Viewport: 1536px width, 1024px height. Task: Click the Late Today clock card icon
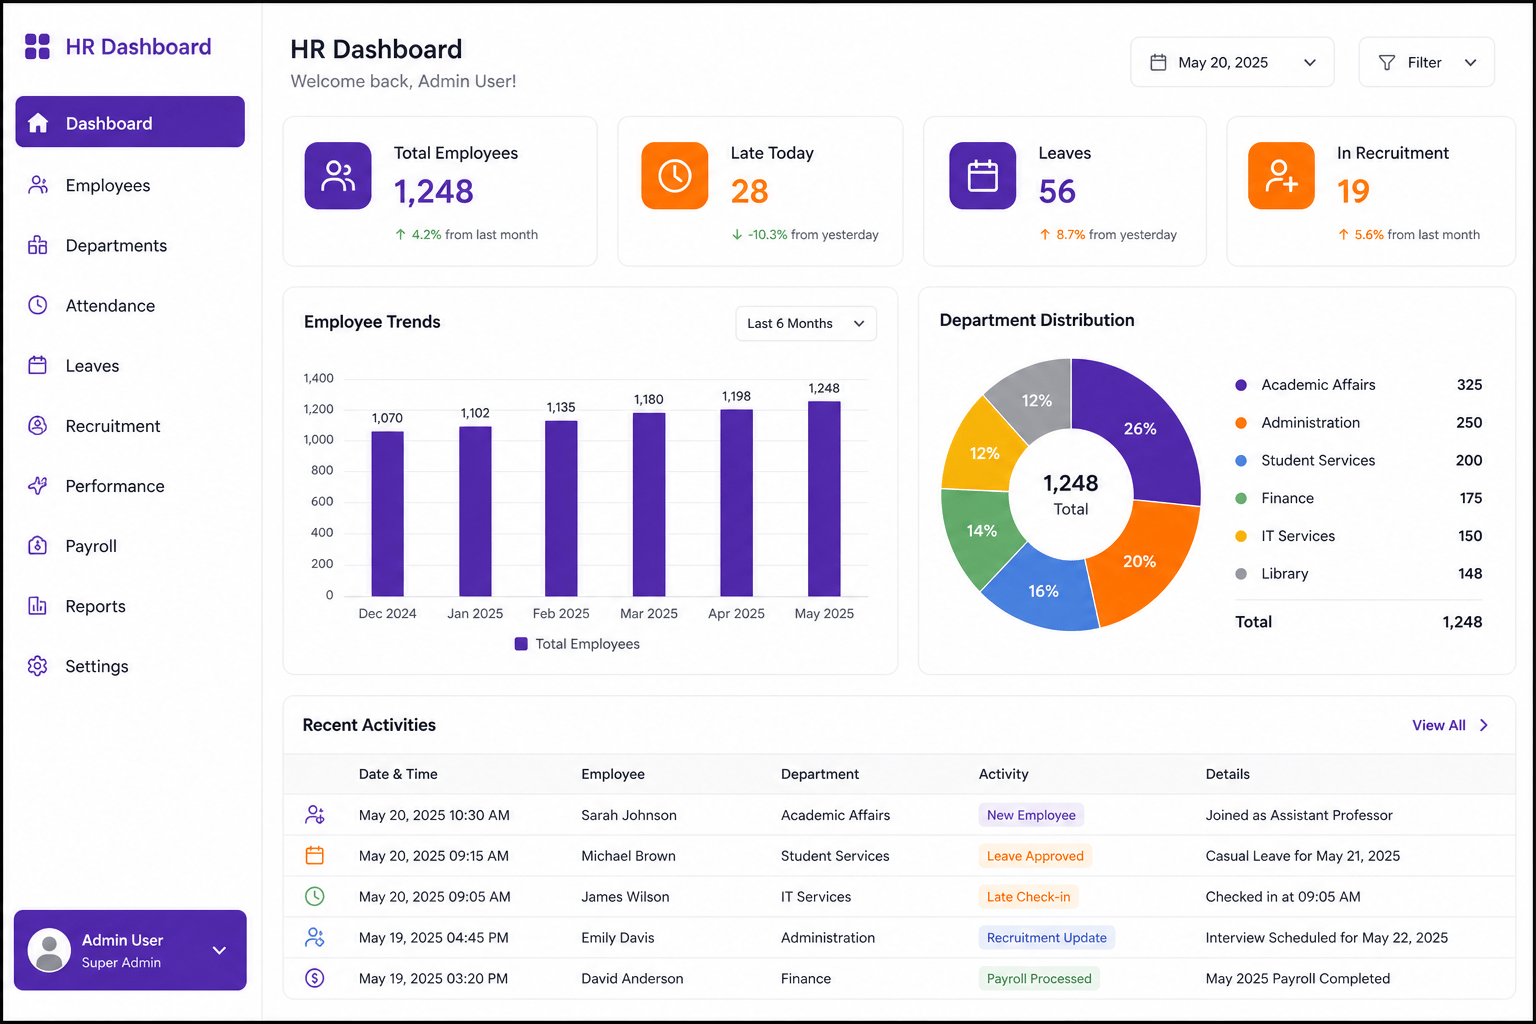pyautogui.click(x=675, y=176)
